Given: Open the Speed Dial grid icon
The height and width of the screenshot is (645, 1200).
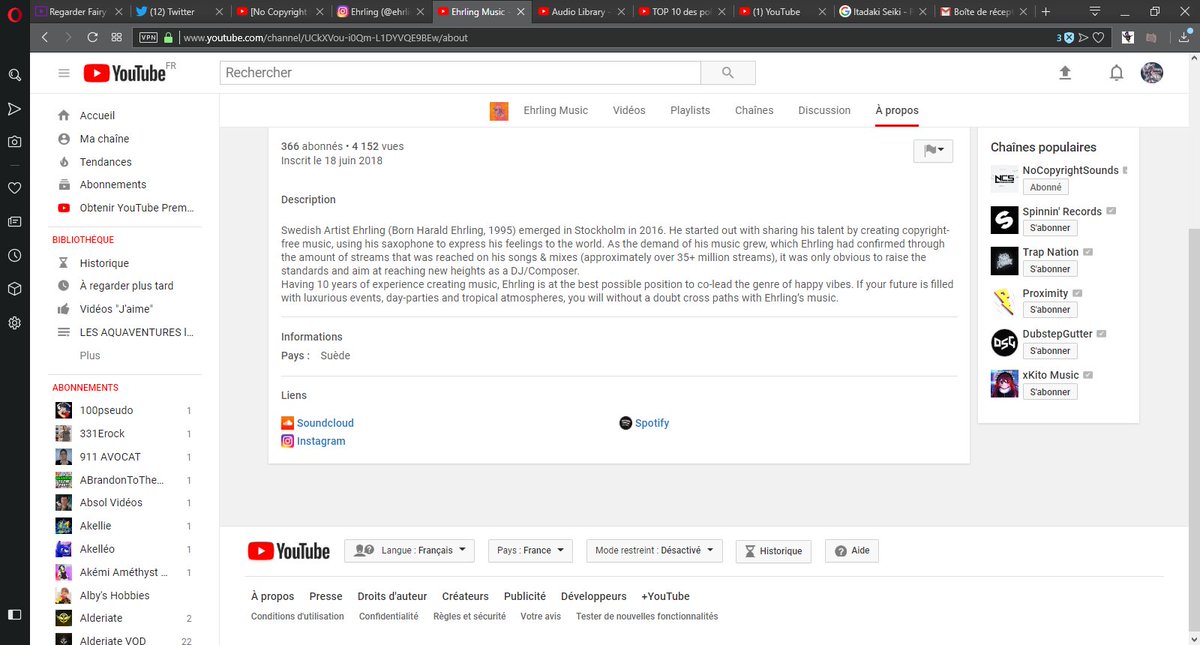Looking at the screenshot, I should pyautogui.click(x=117, y=37).
